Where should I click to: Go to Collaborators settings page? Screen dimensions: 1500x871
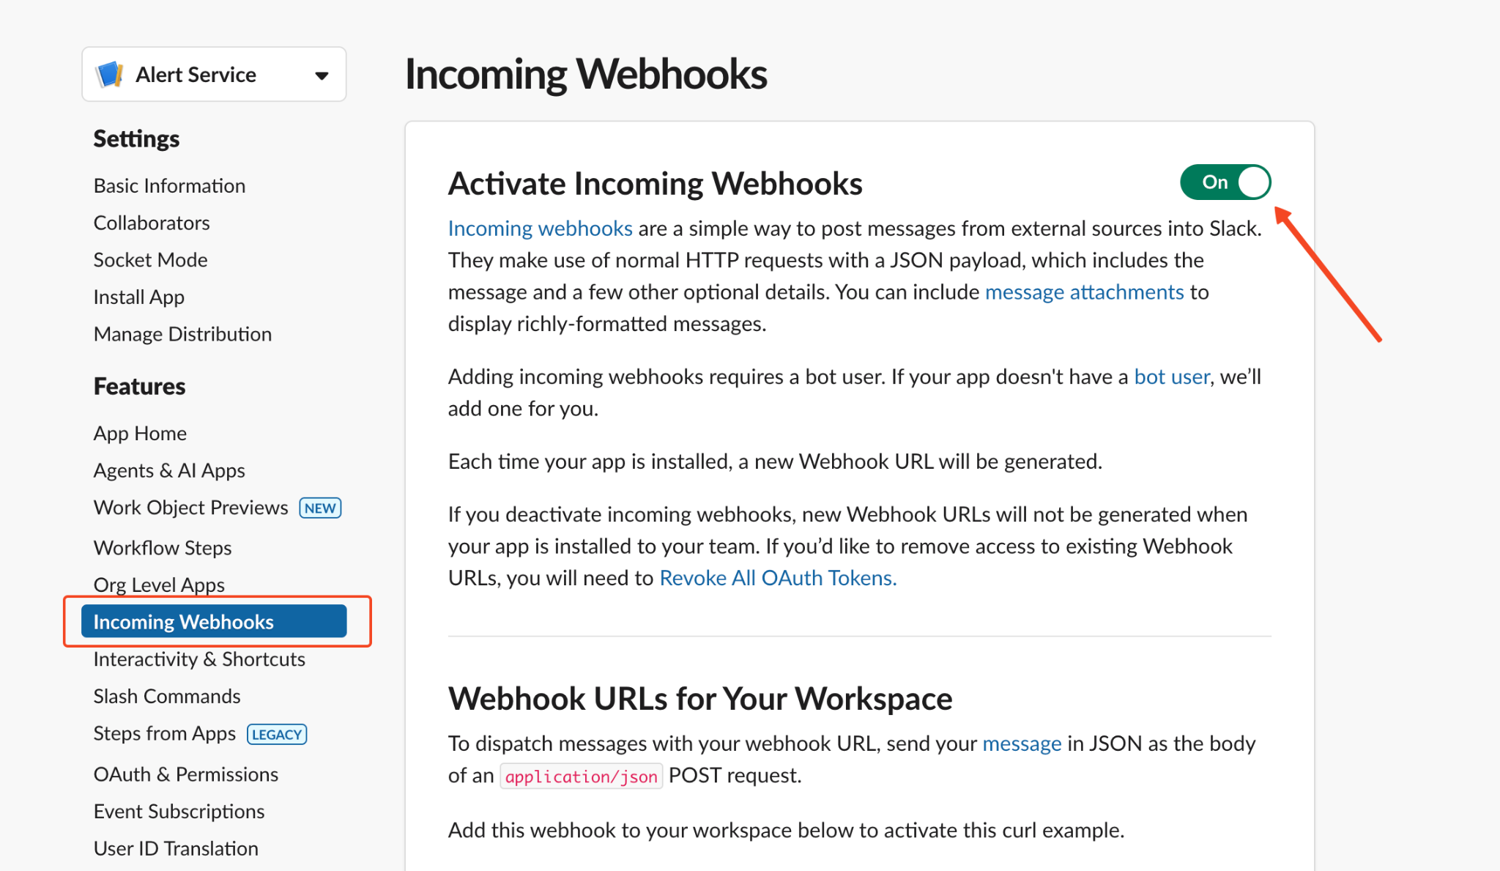click(152, 223)
